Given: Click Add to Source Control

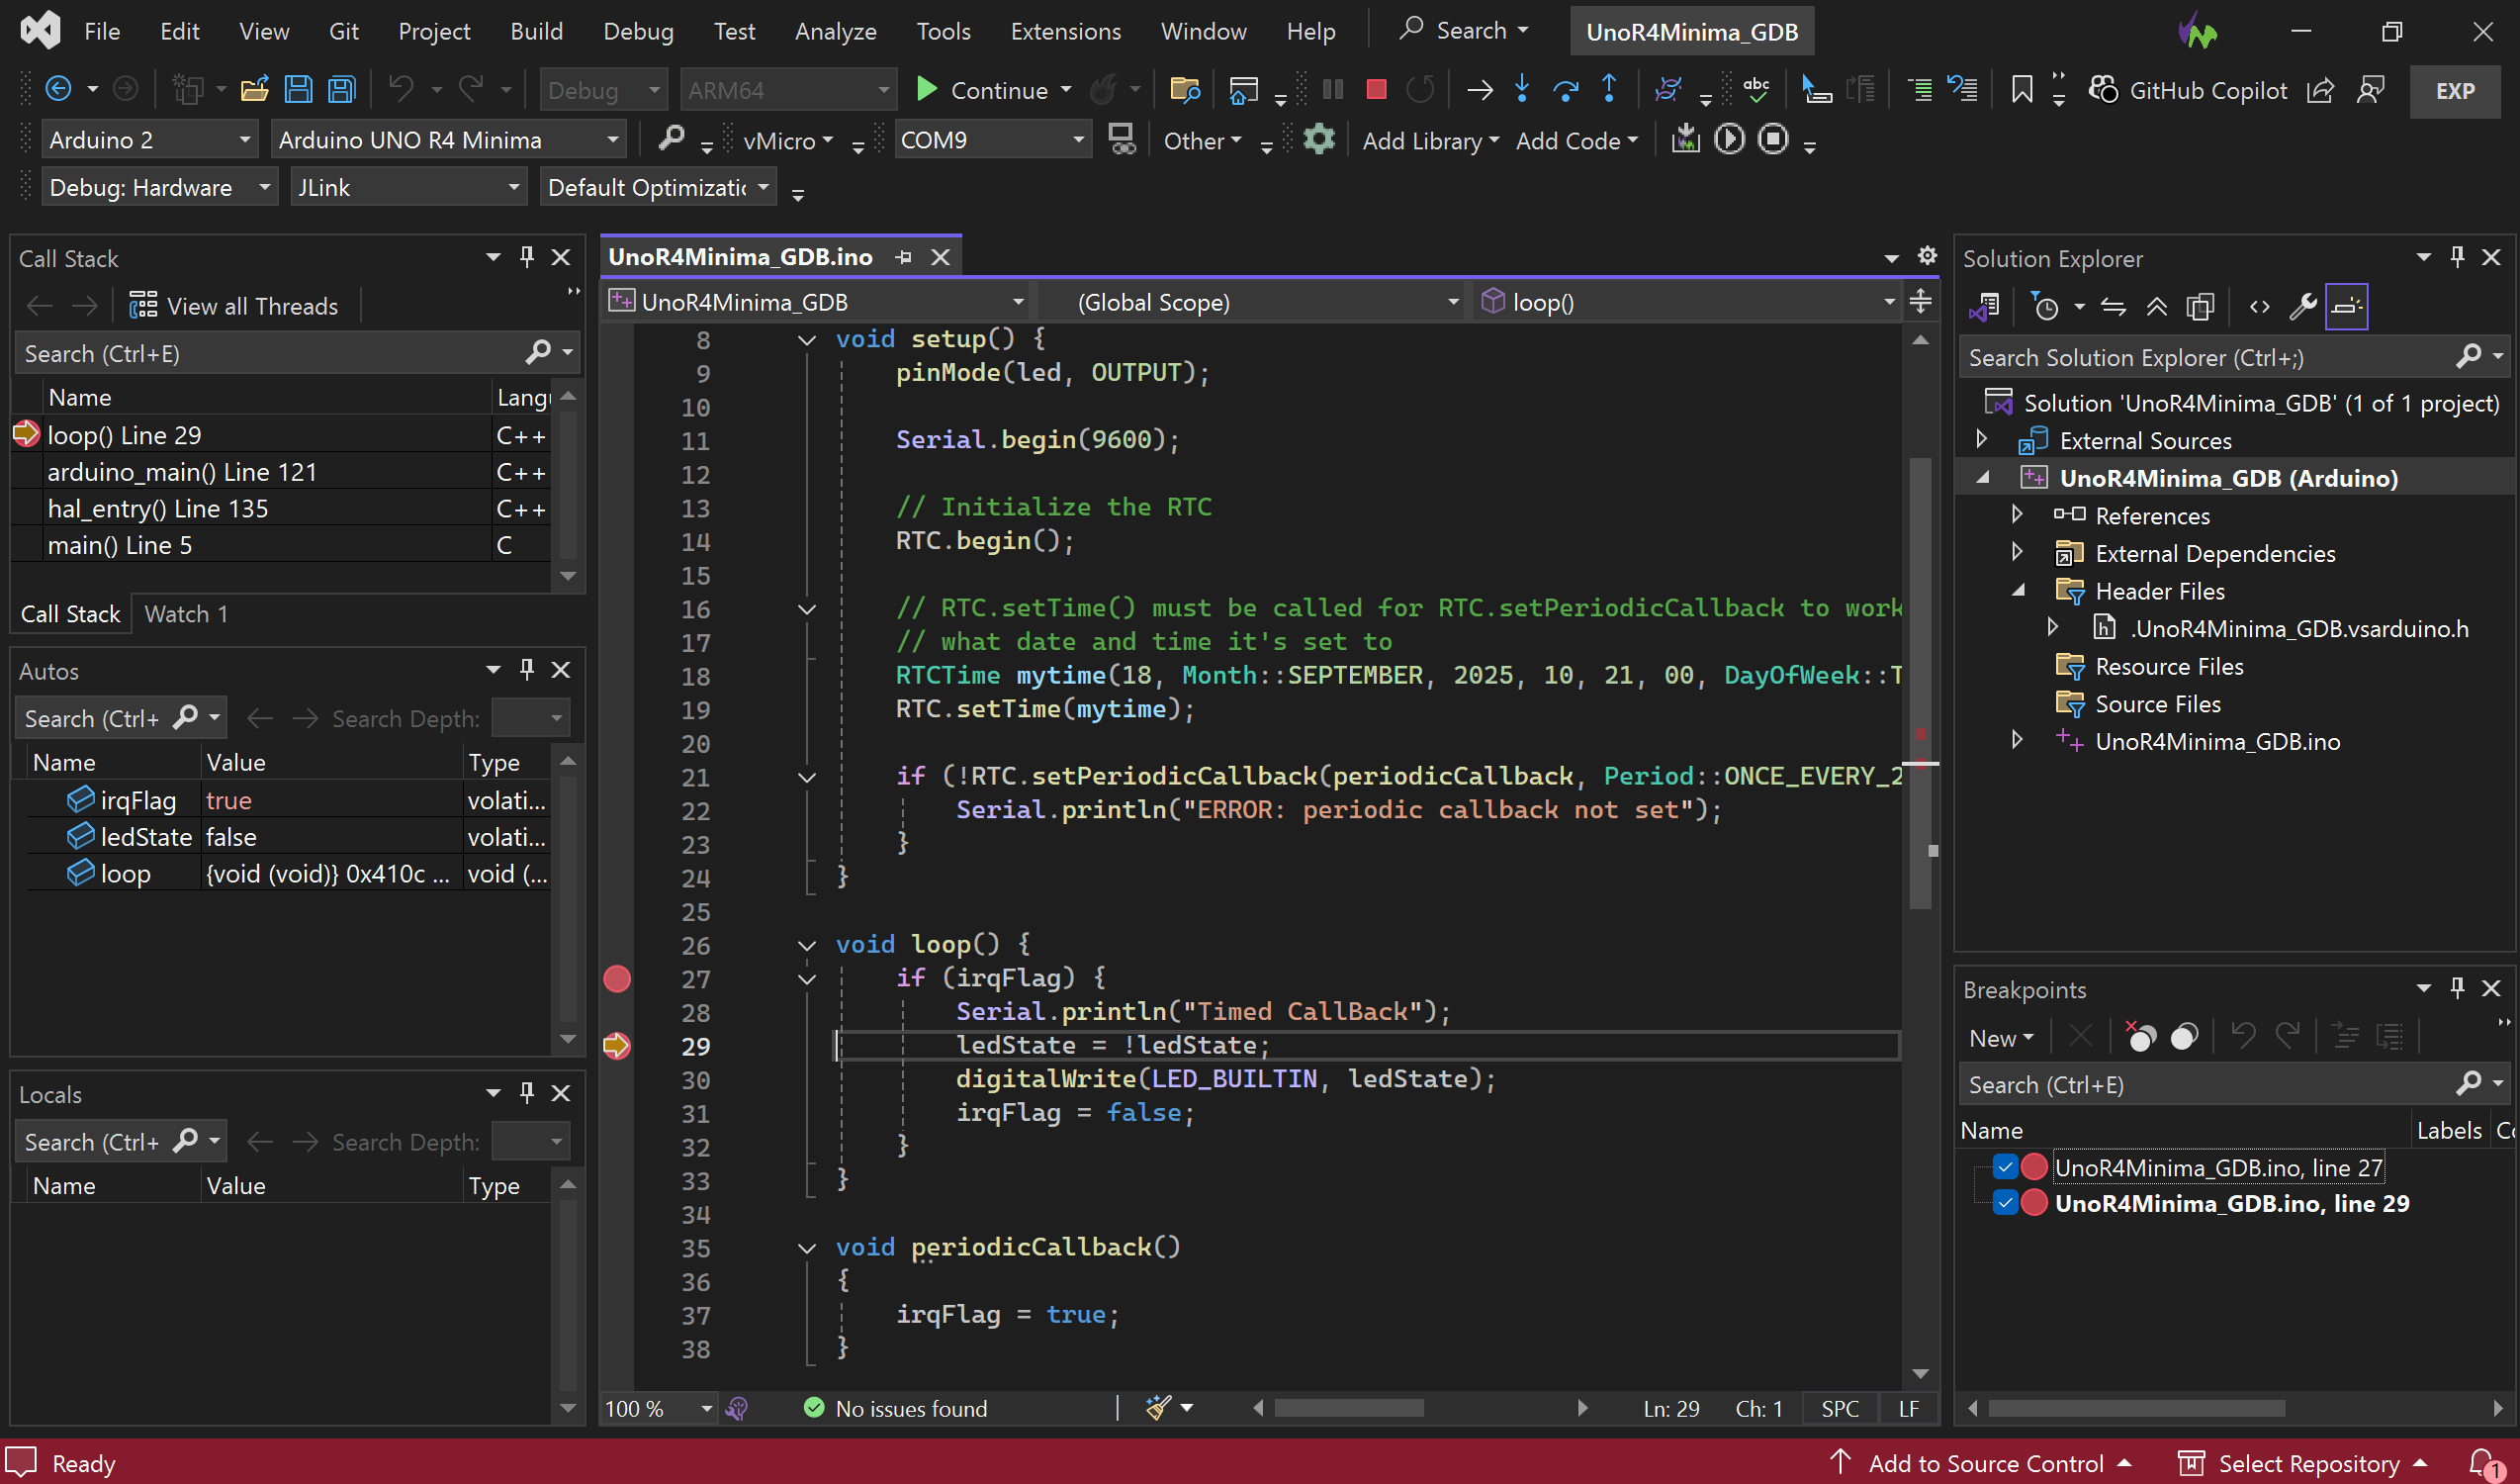Looking at the screenshot, I should tap(1985, 1463).
